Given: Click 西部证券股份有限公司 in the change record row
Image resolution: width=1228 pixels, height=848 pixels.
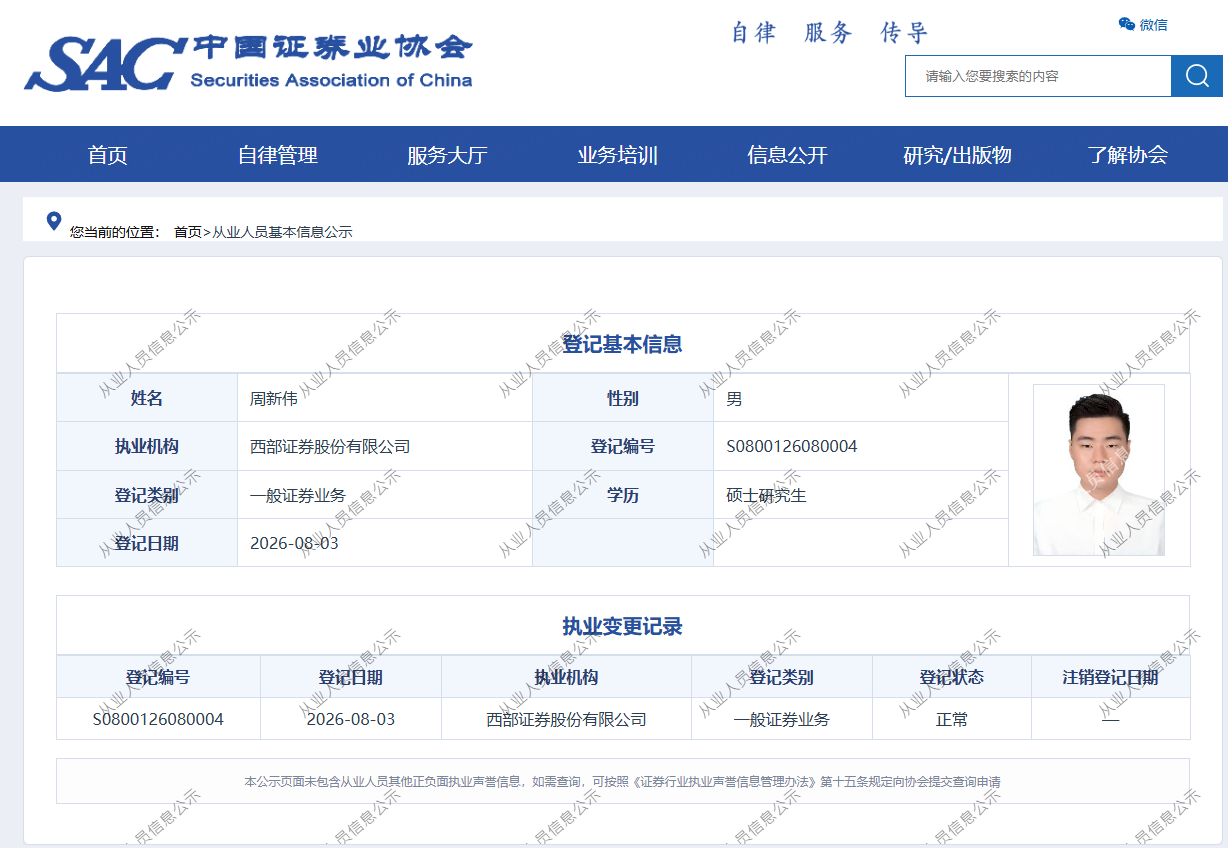Looking at the screenshot, I should pos(566,719).
